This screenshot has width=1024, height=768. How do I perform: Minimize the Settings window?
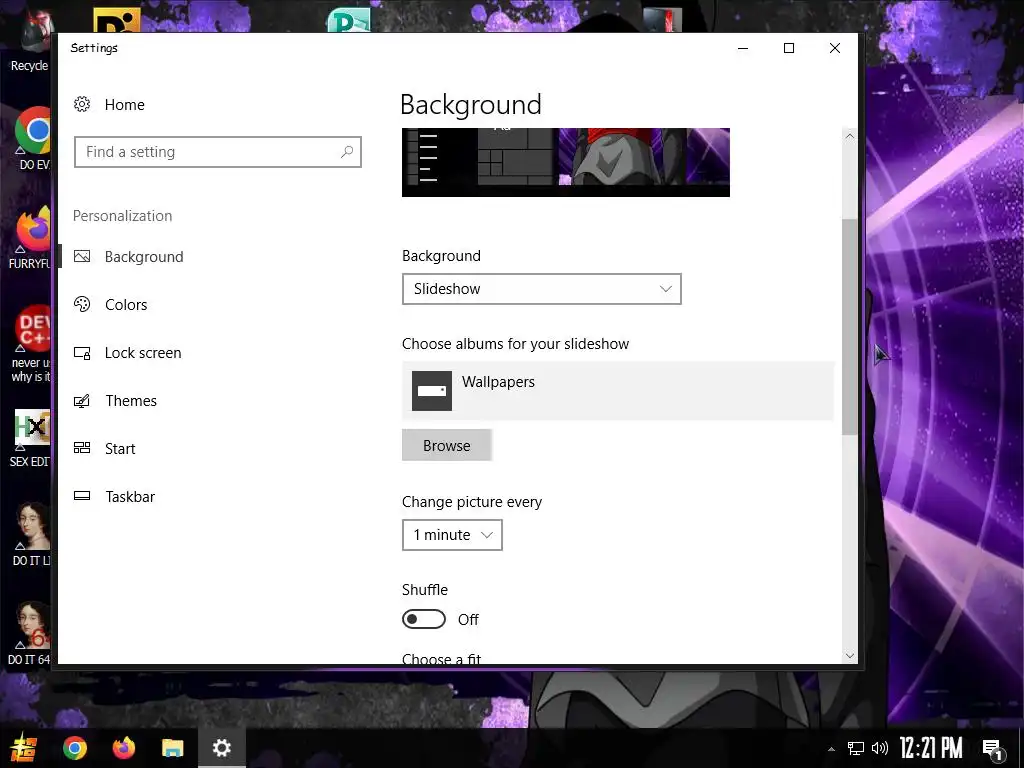pyautogui.click(x=743, y=48)
